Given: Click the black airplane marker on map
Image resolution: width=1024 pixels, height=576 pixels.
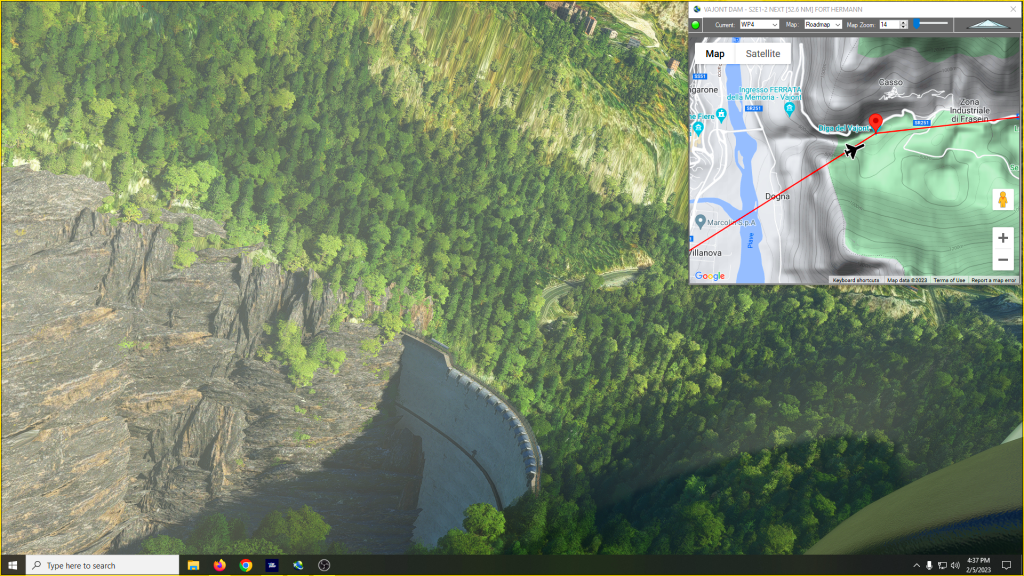Looking at the screenshot, I should pos(853,151).
